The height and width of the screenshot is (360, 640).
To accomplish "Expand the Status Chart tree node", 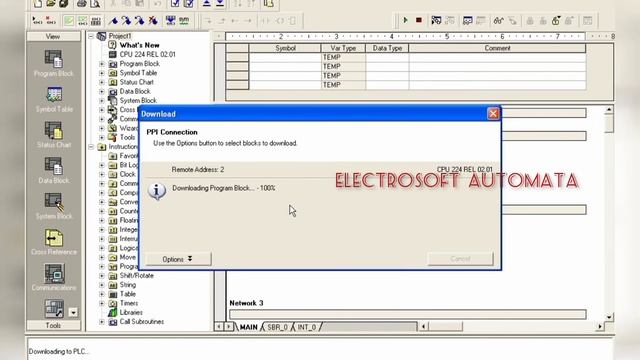I will pyautogui.click(x=102, y=82).
